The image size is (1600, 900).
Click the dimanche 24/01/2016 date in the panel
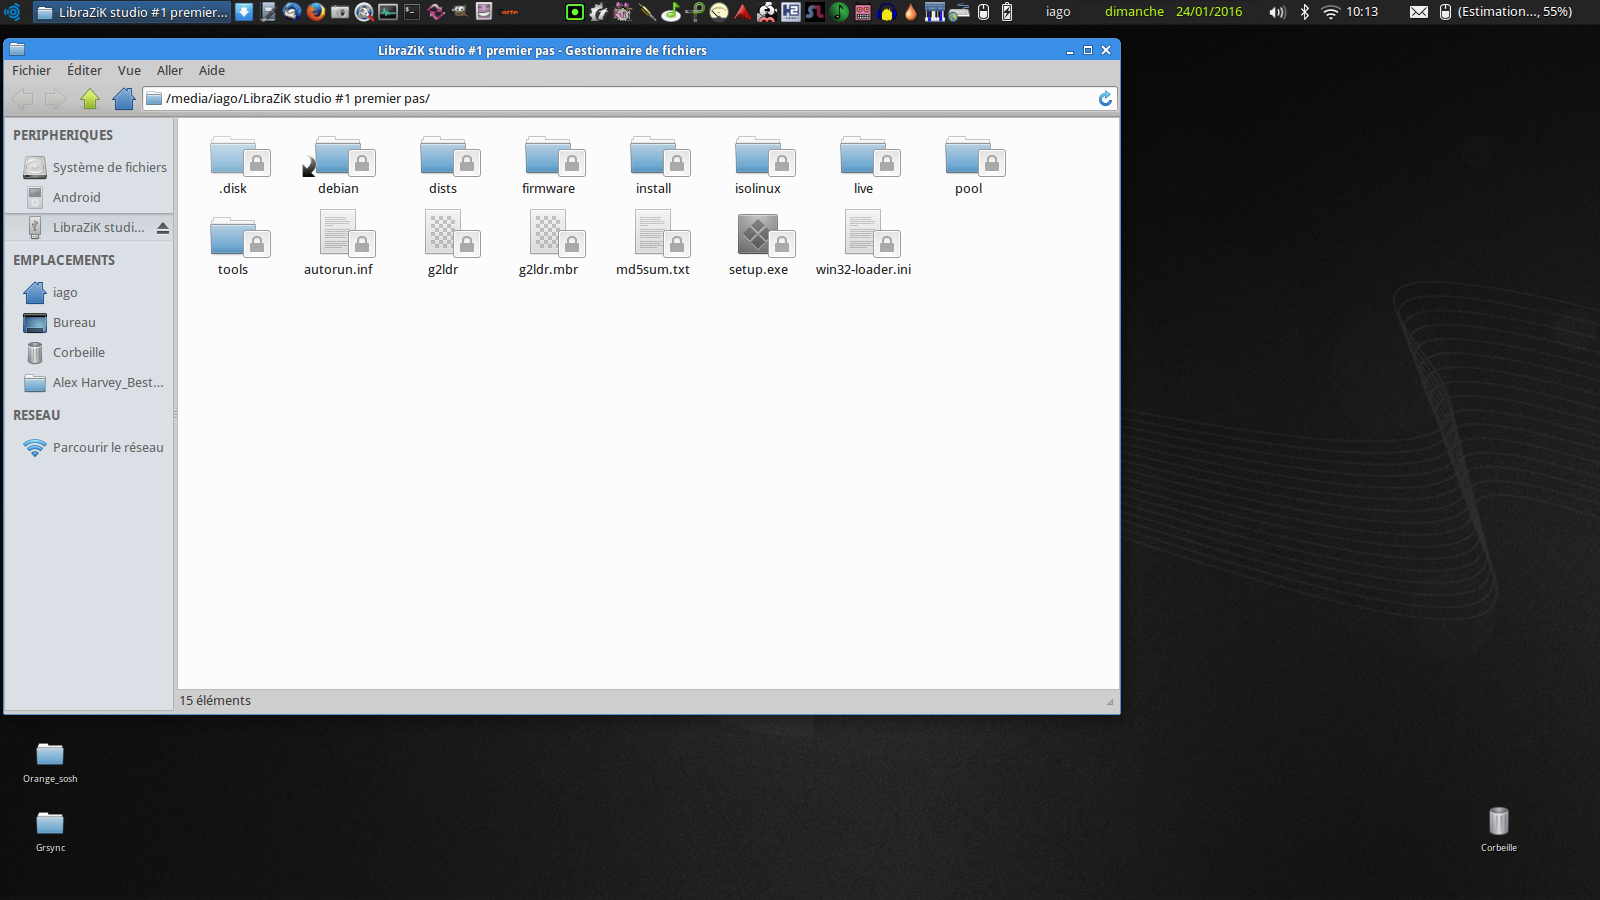pyautogui.click(x=1173, y=12)
